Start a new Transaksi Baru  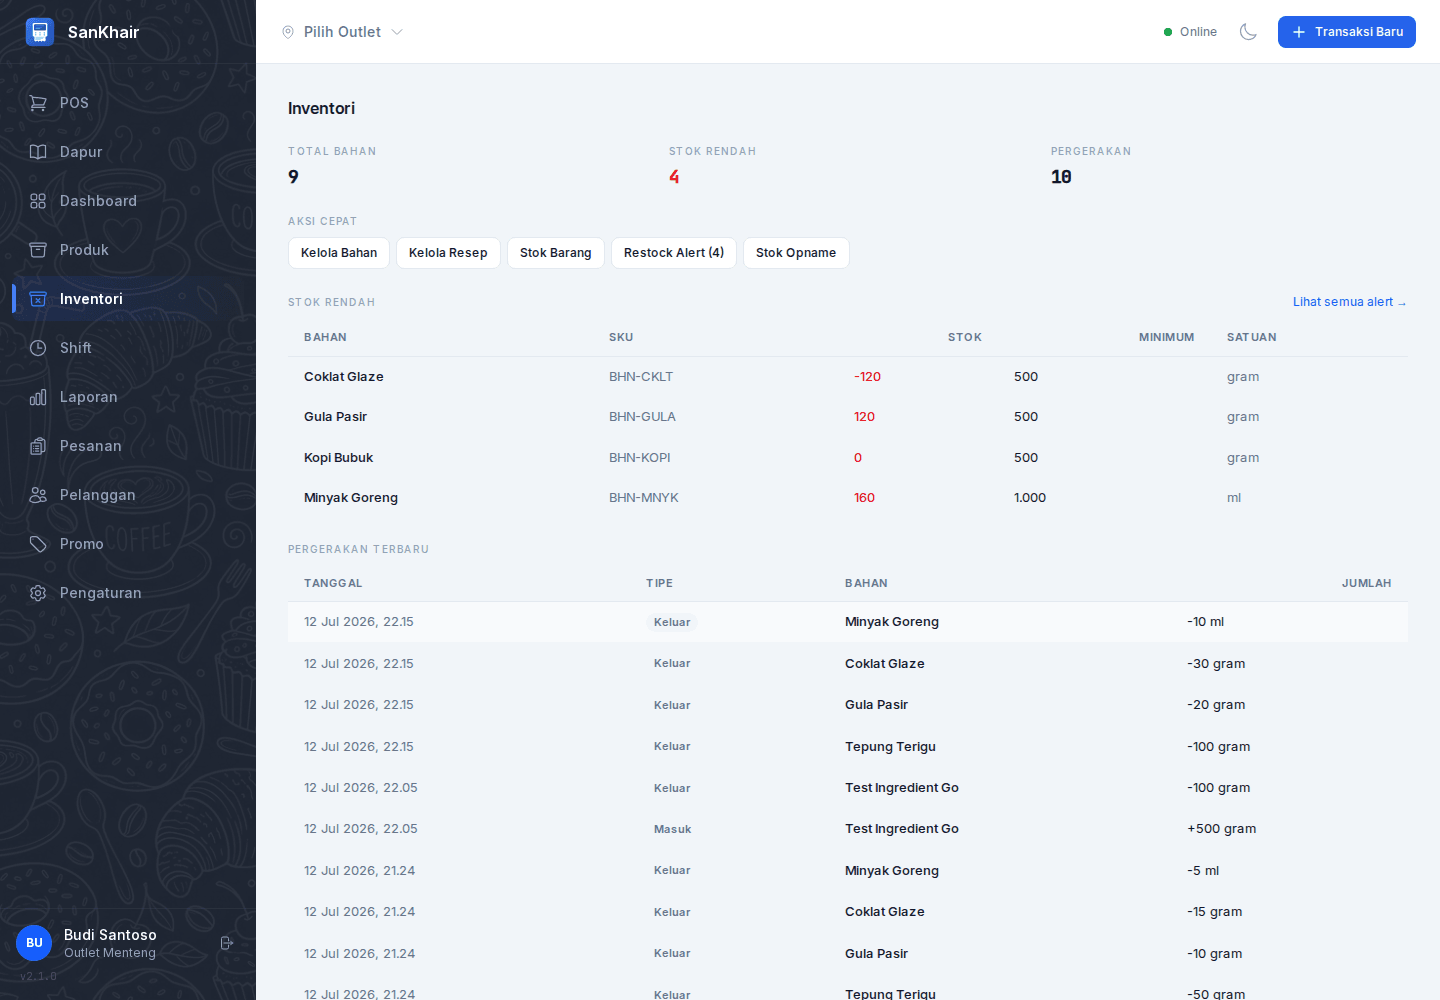pyautogui.click(x=1346, y=32)
